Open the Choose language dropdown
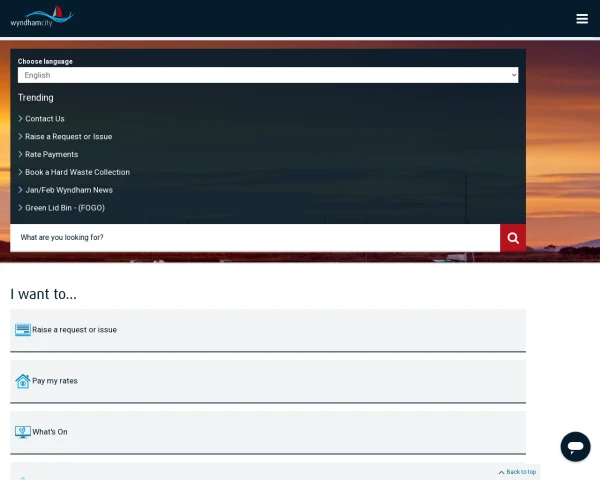 coord(268,75)
